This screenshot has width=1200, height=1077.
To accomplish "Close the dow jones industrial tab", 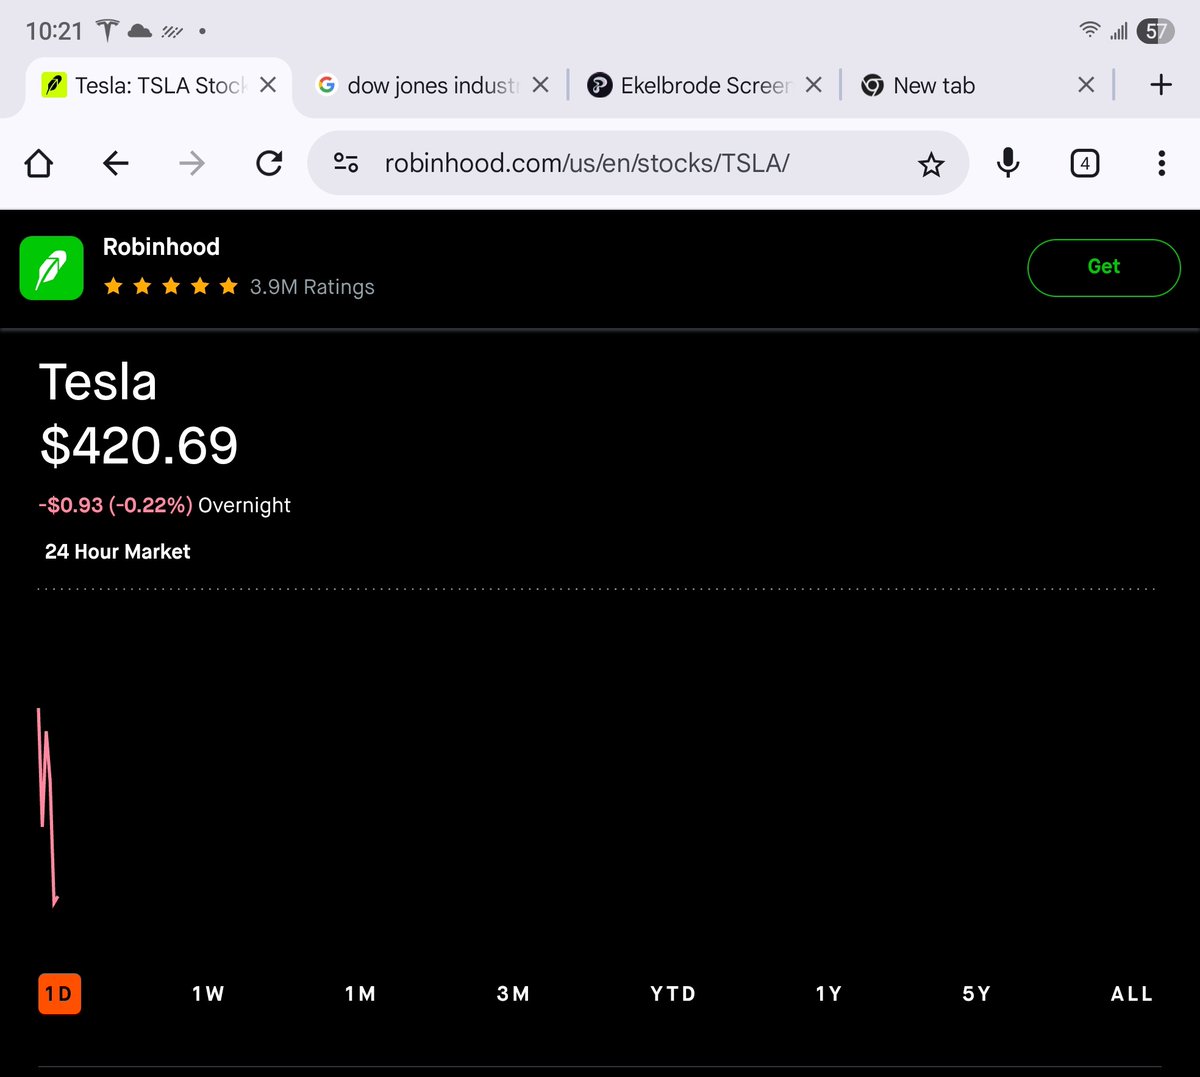I will click(541, 85).
